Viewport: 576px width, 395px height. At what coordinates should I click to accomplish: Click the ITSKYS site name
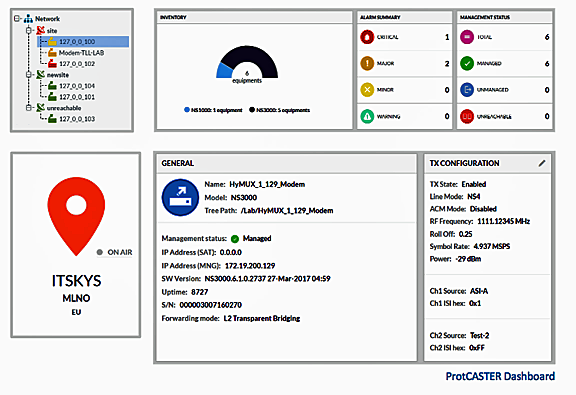pyautogui.click(x=76, y=281)
